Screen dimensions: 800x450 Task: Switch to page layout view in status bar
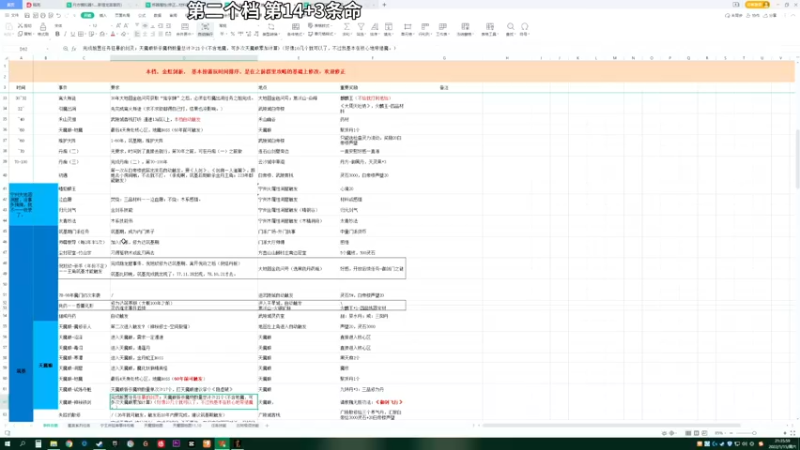[x=696, y=433]
